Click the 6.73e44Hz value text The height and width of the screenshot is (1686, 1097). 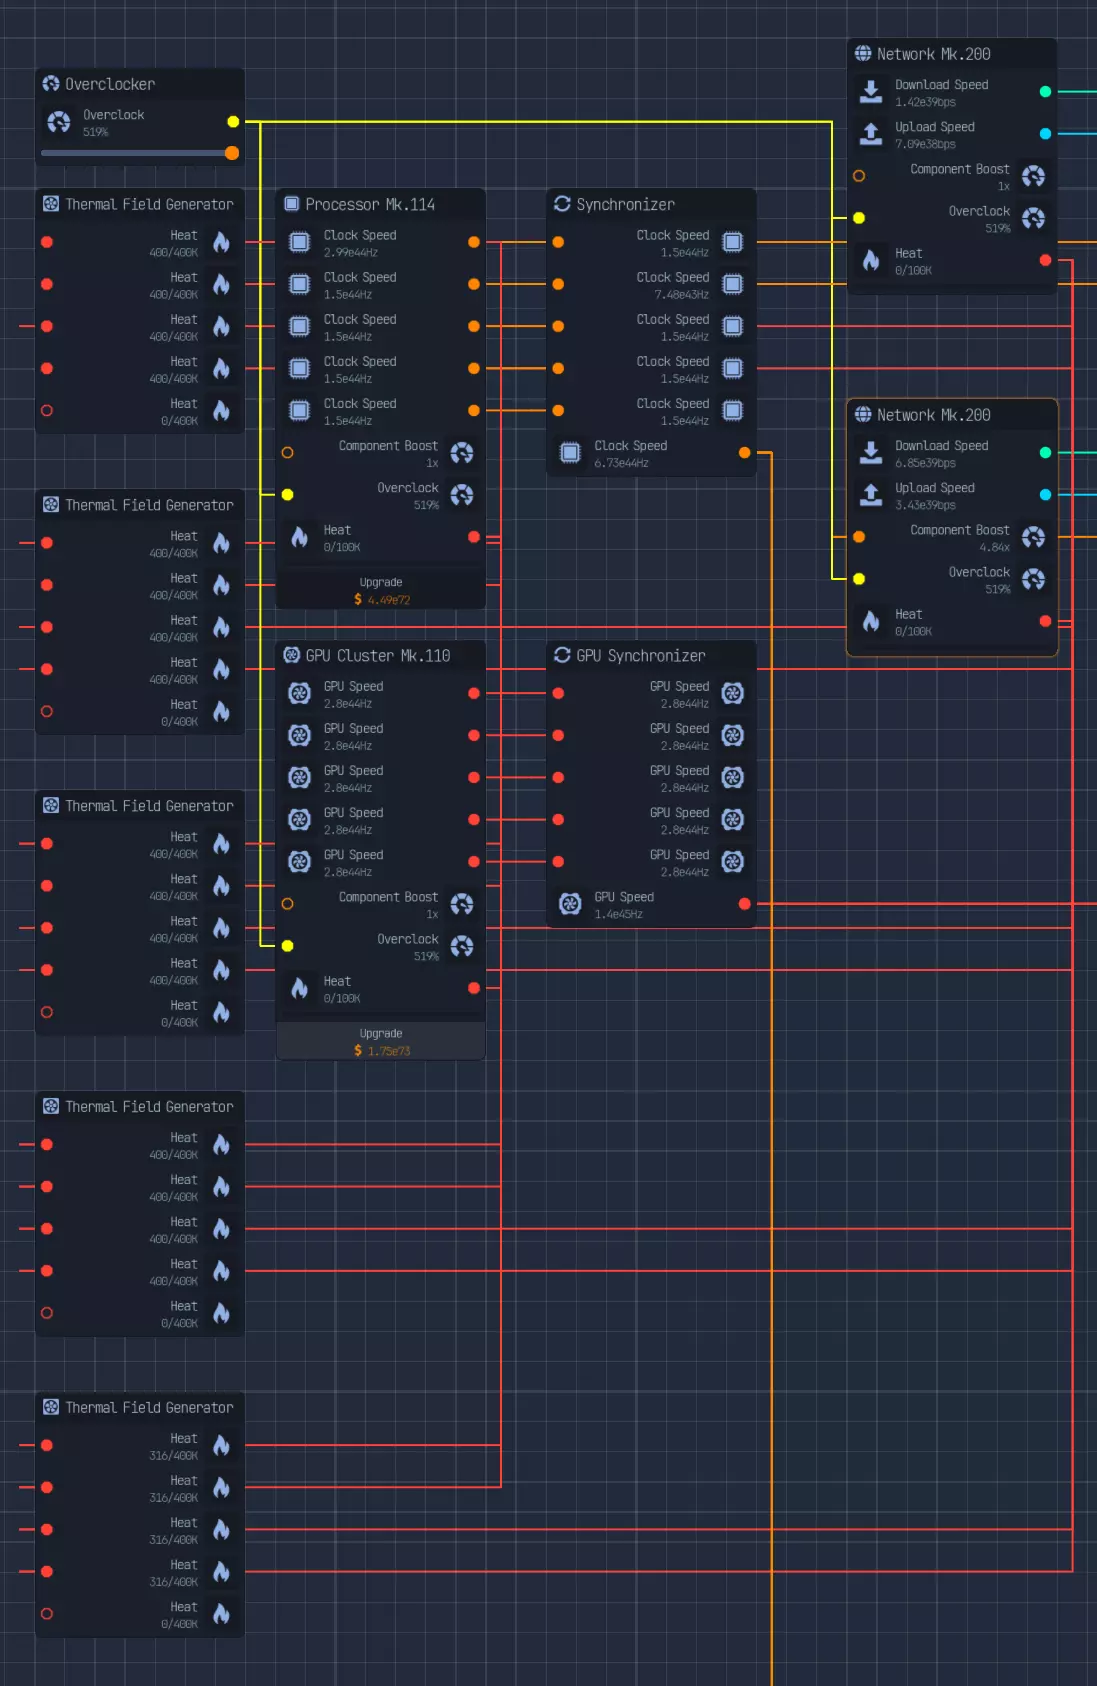622,463
